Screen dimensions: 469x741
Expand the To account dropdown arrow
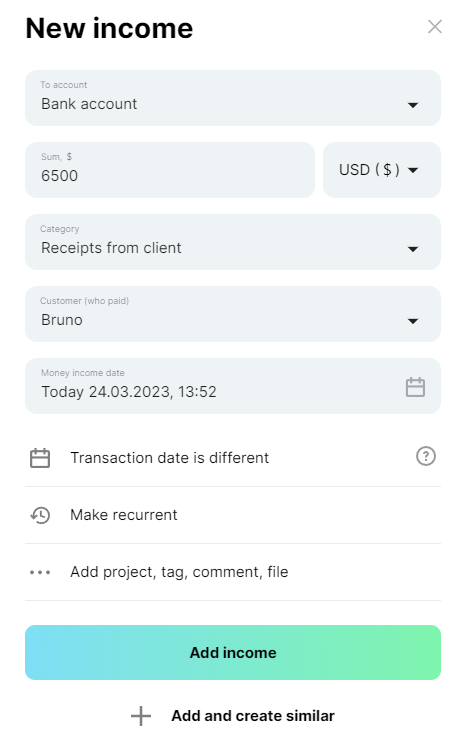(x=413, y=105)
